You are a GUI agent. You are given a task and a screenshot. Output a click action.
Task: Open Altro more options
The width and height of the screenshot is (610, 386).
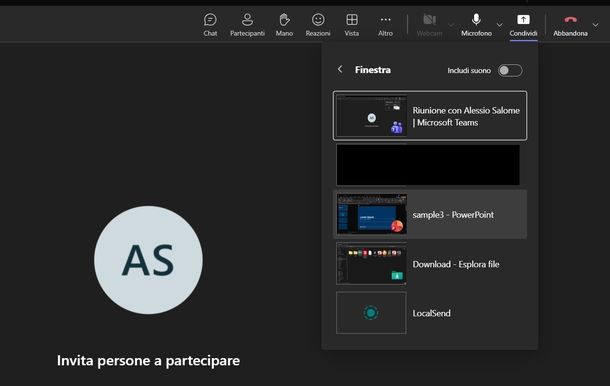[385, 25]
